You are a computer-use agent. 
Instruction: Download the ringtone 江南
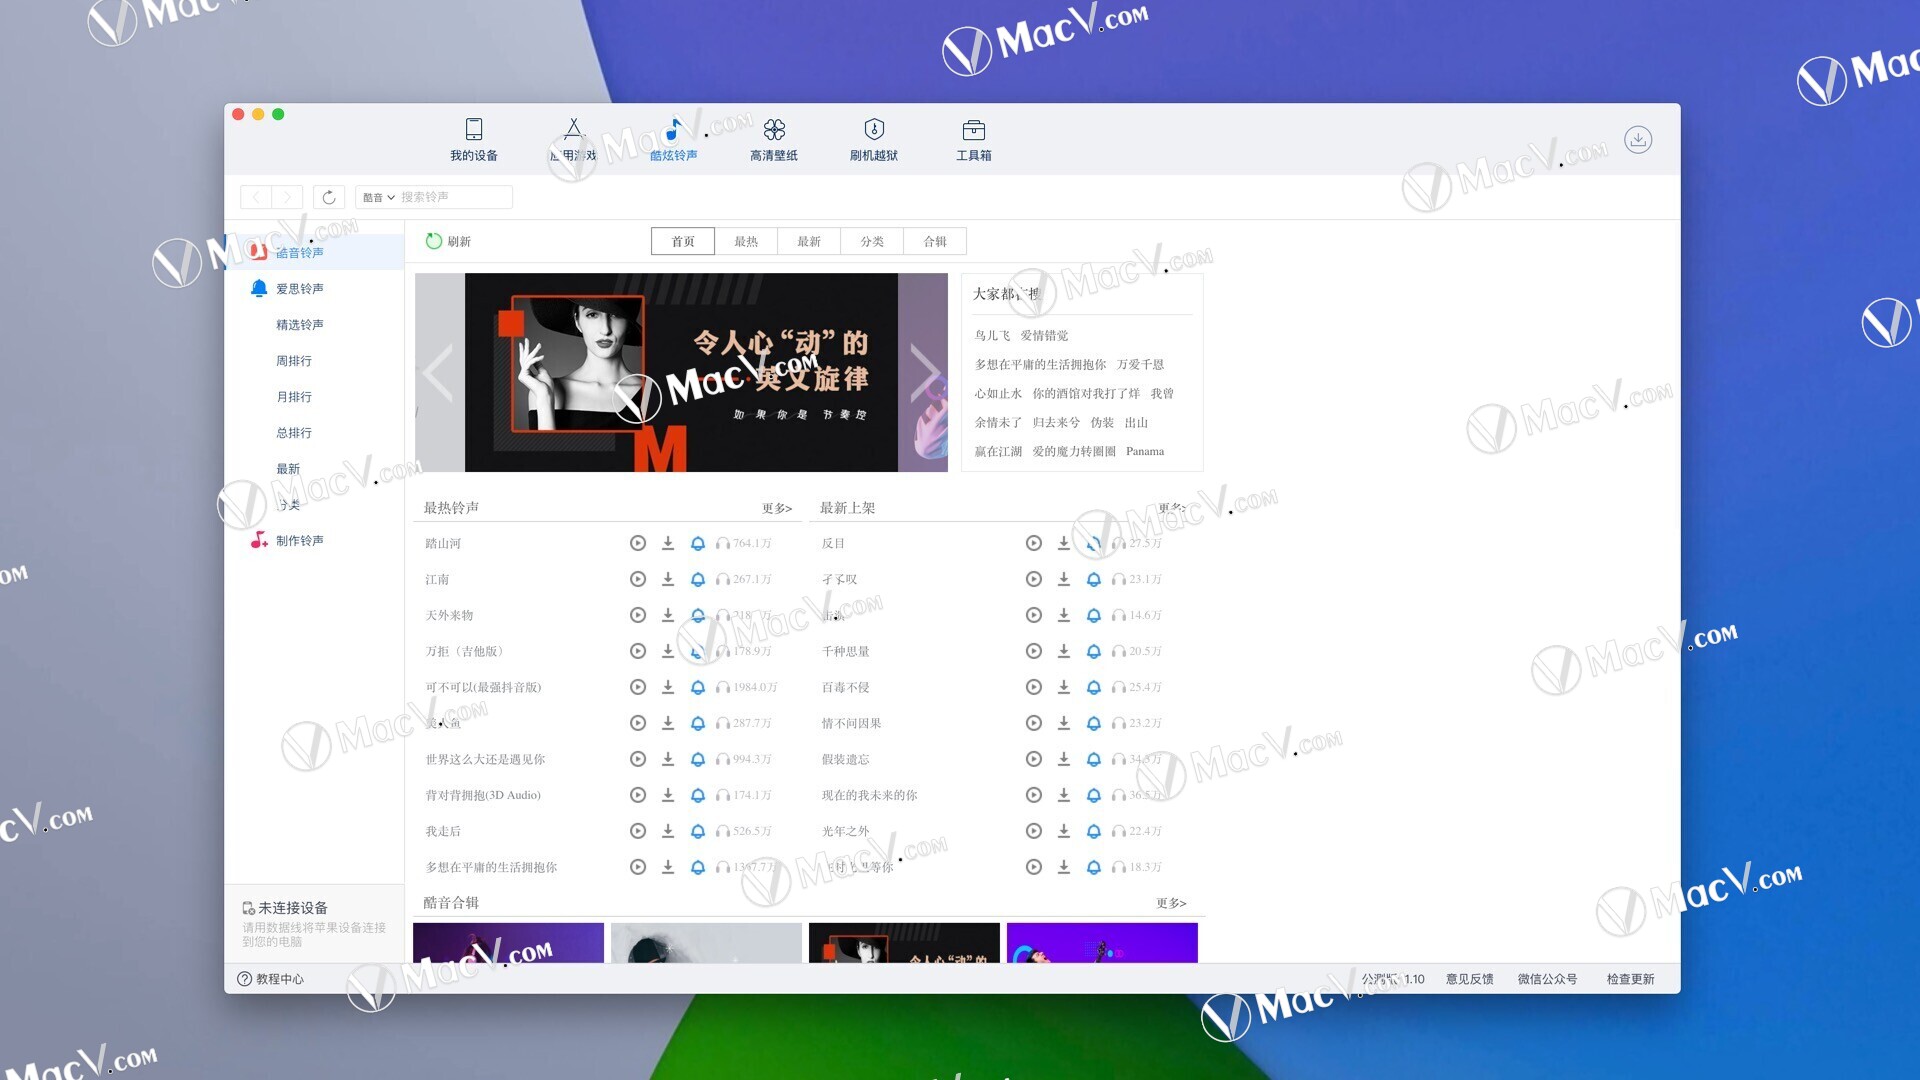coord(668,579)
